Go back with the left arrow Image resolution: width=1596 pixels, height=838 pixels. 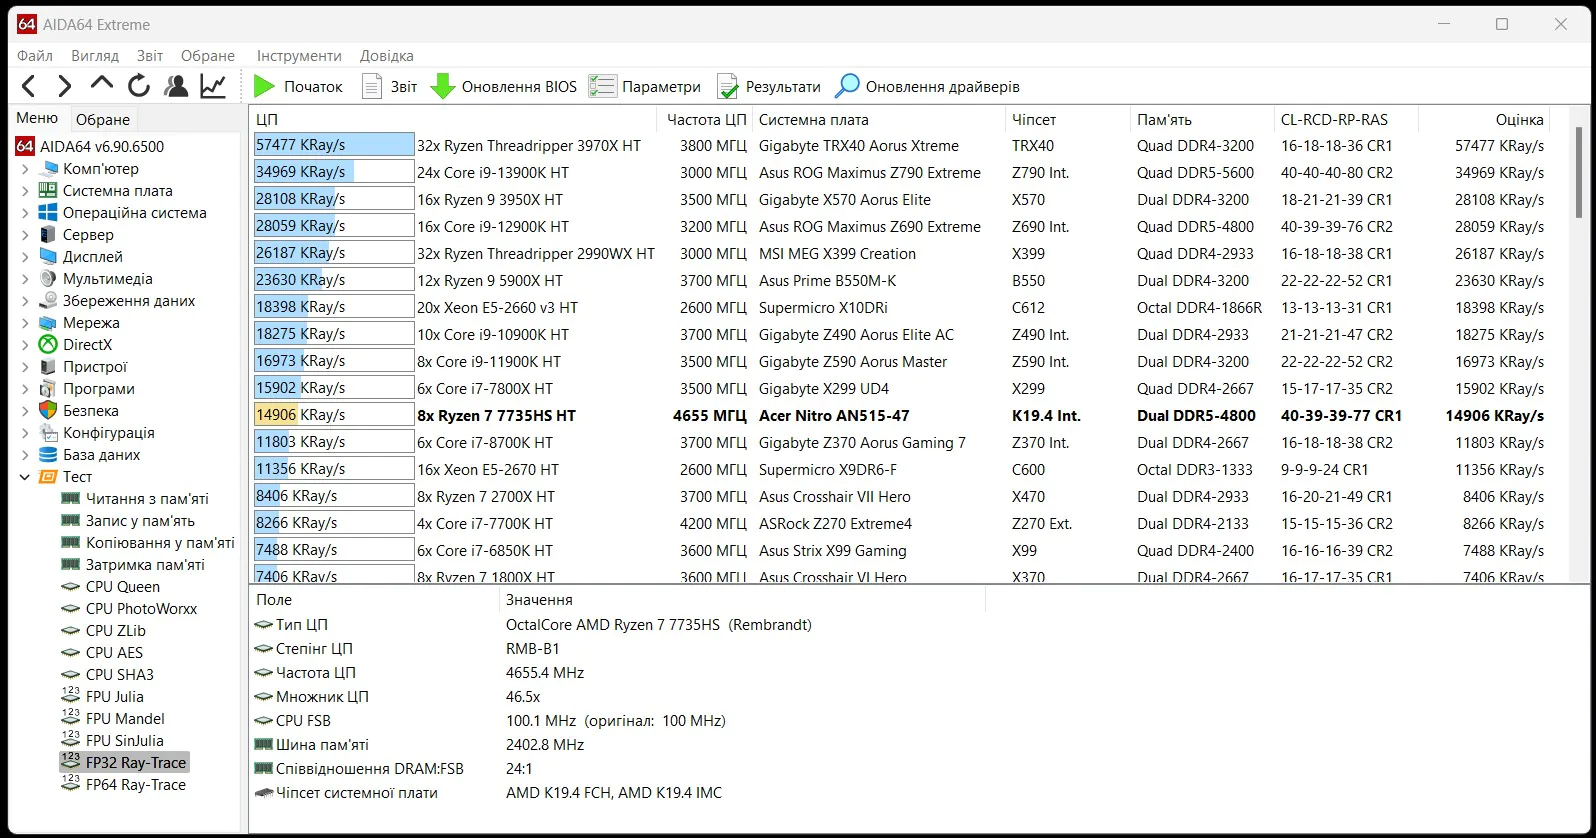29,87
